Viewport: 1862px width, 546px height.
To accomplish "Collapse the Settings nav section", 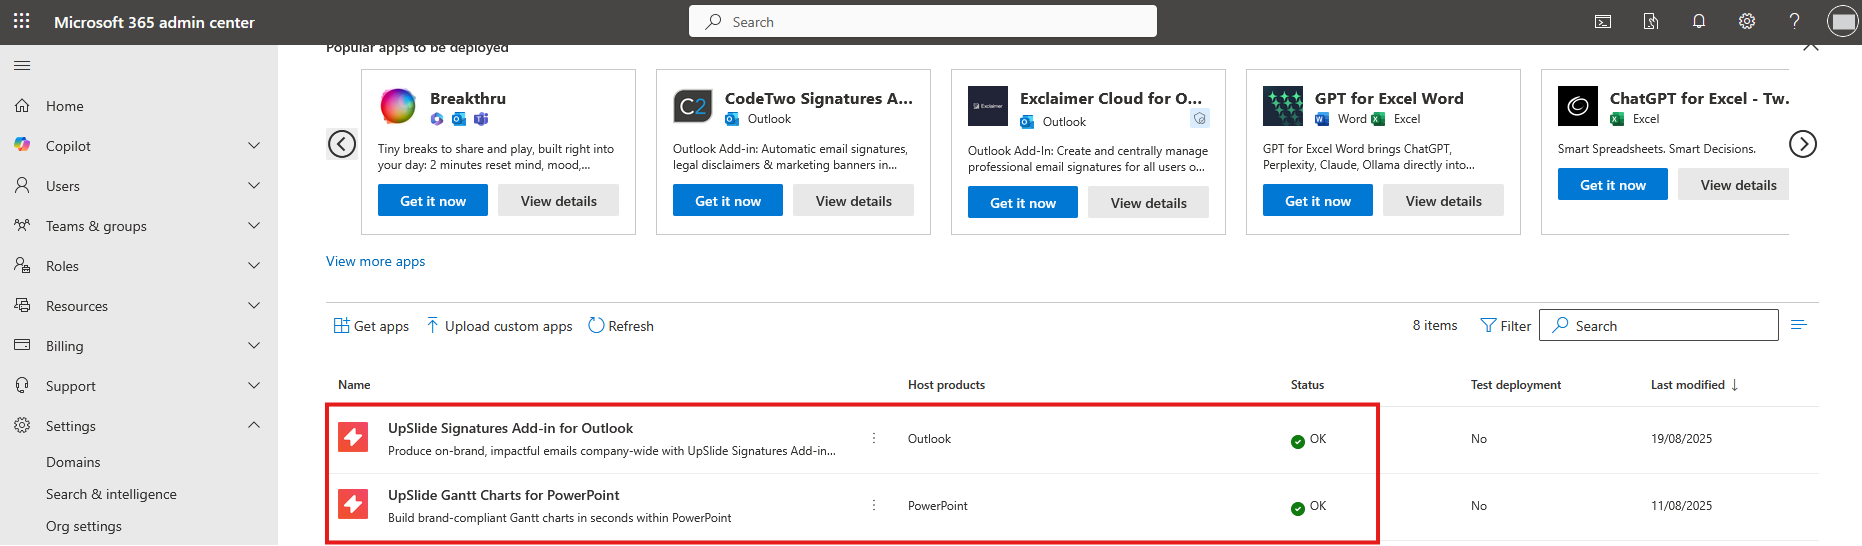I will click(x=254, y=425).
